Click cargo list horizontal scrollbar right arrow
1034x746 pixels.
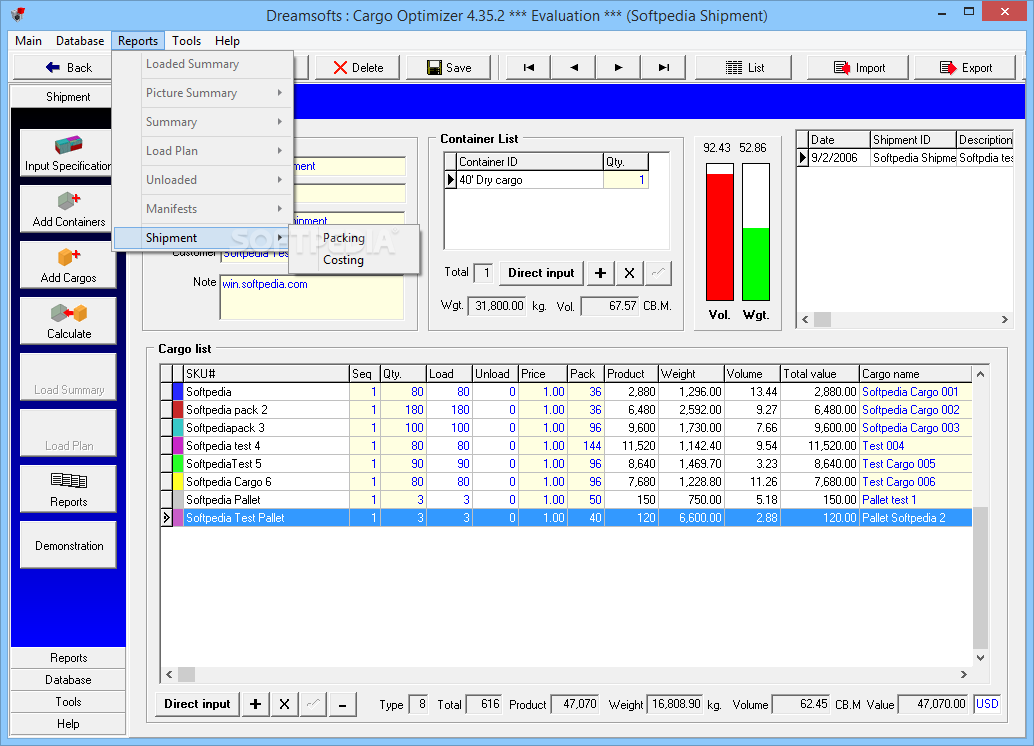point(963,674)
